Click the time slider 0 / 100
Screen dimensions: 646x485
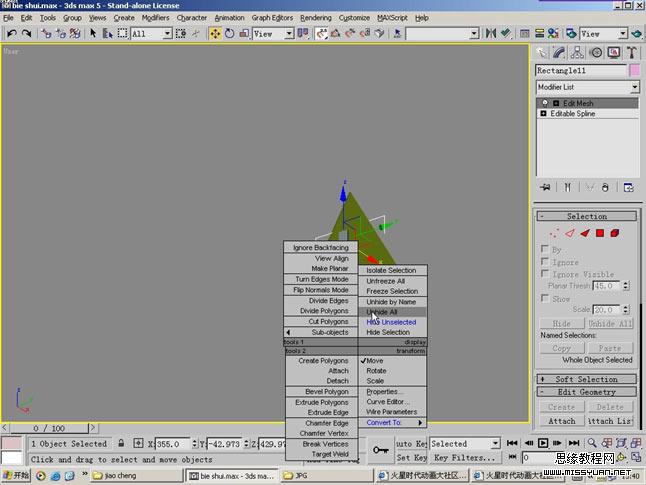click(x=49, y=428)
